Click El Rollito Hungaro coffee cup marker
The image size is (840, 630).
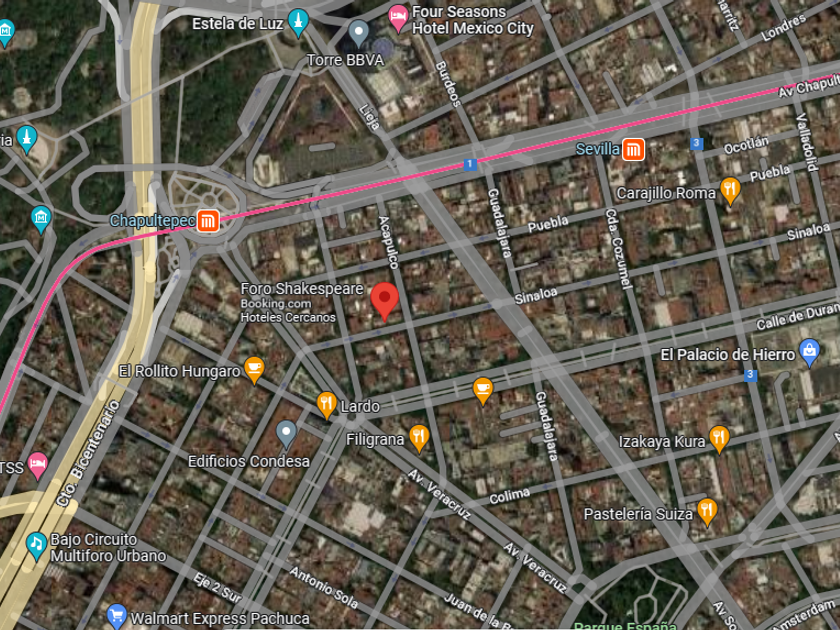pos(254,370)
